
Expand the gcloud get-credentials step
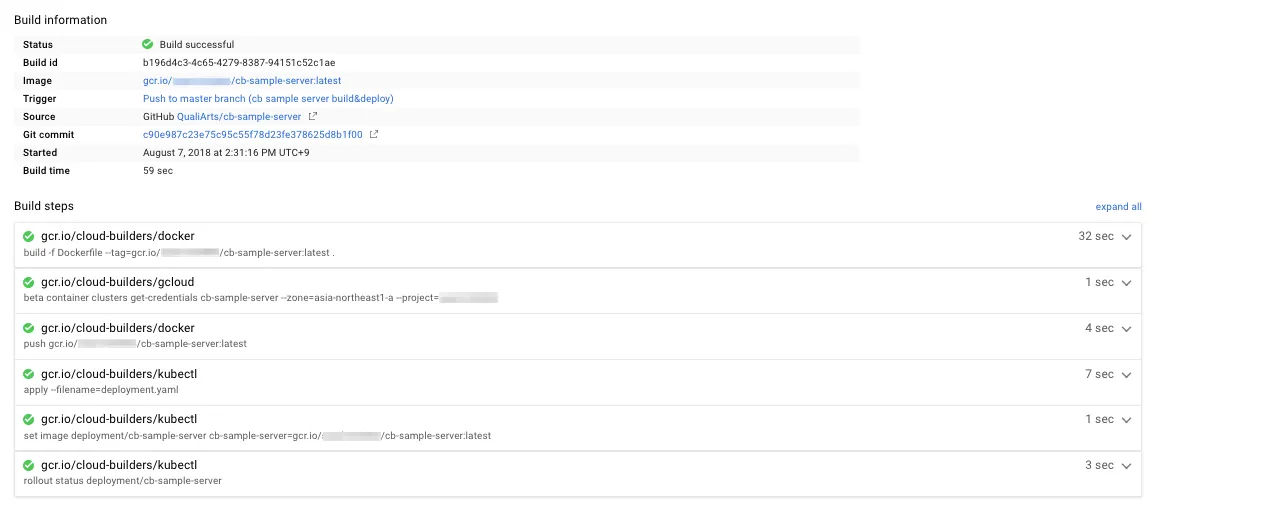click(1126, 283)
